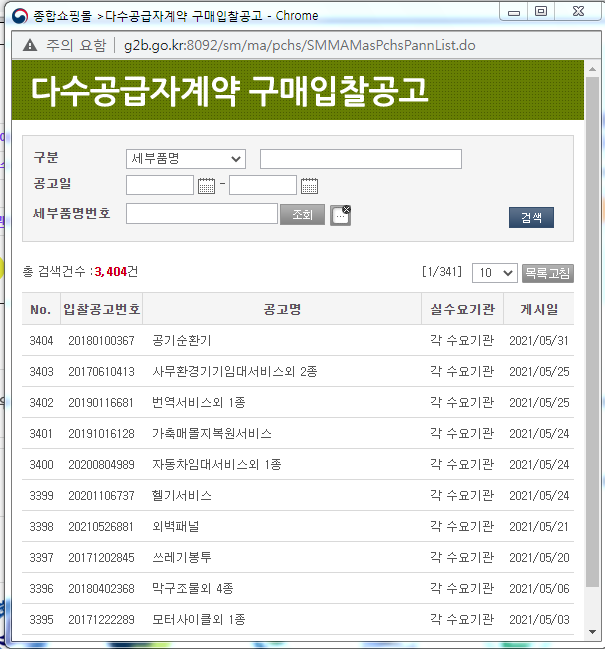Click the 게시일 column header
This screenshot has height=649, width=605.
(x=539, y=309)
